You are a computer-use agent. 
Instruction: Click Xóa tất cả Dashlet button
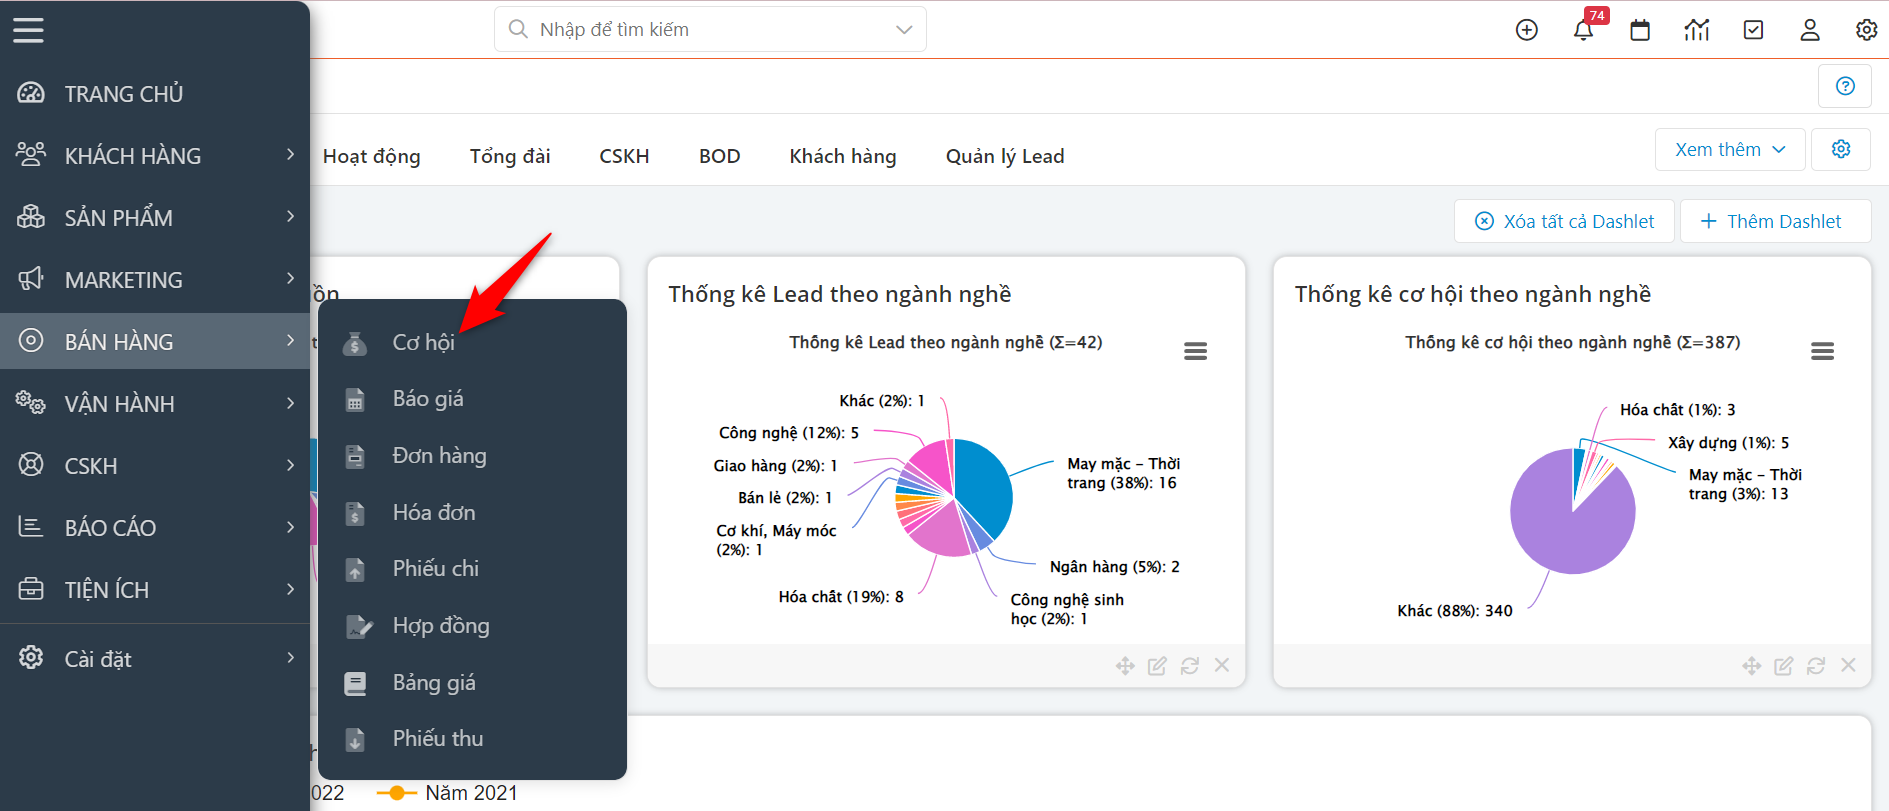(1565, 221)
